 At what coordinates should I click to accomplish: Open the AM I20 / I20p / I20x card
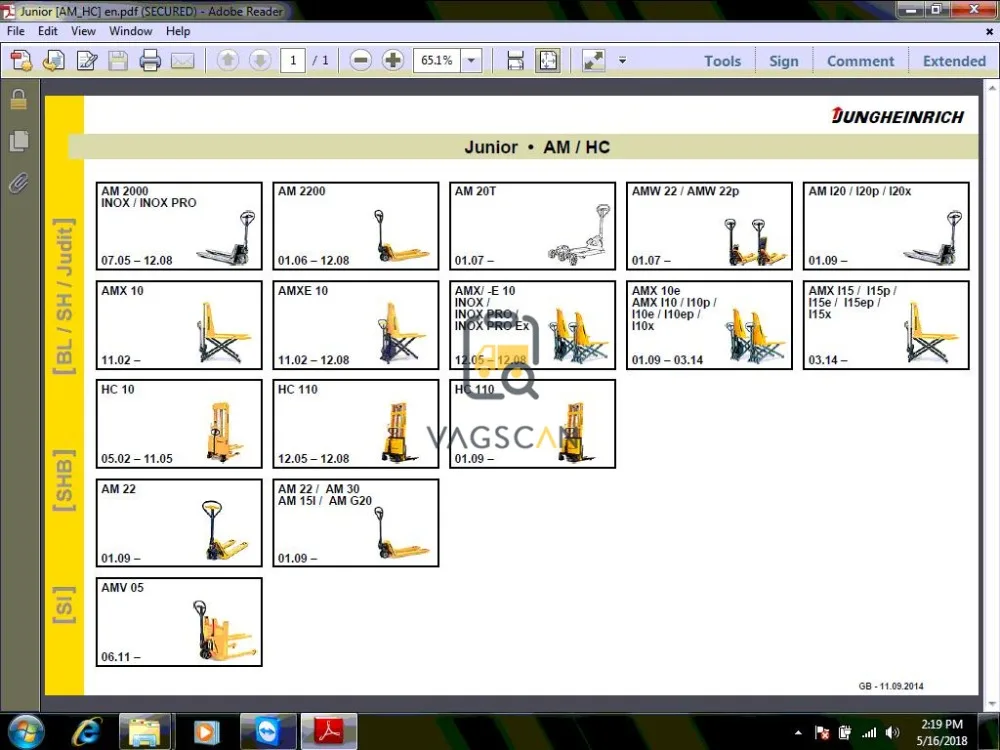click(886, 226)
